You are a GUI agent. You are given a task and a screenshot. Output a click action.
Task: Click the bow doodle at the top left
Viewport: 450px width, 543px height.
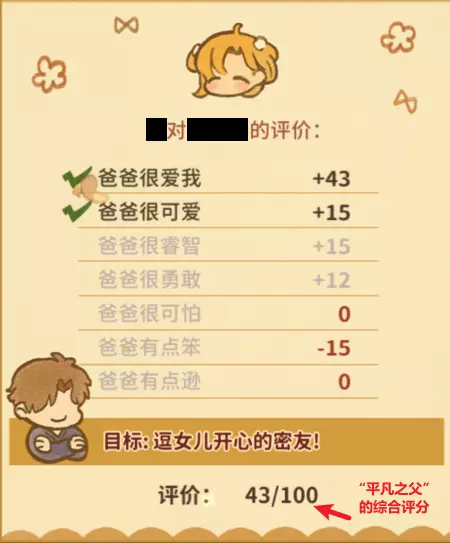click(126, 25)
